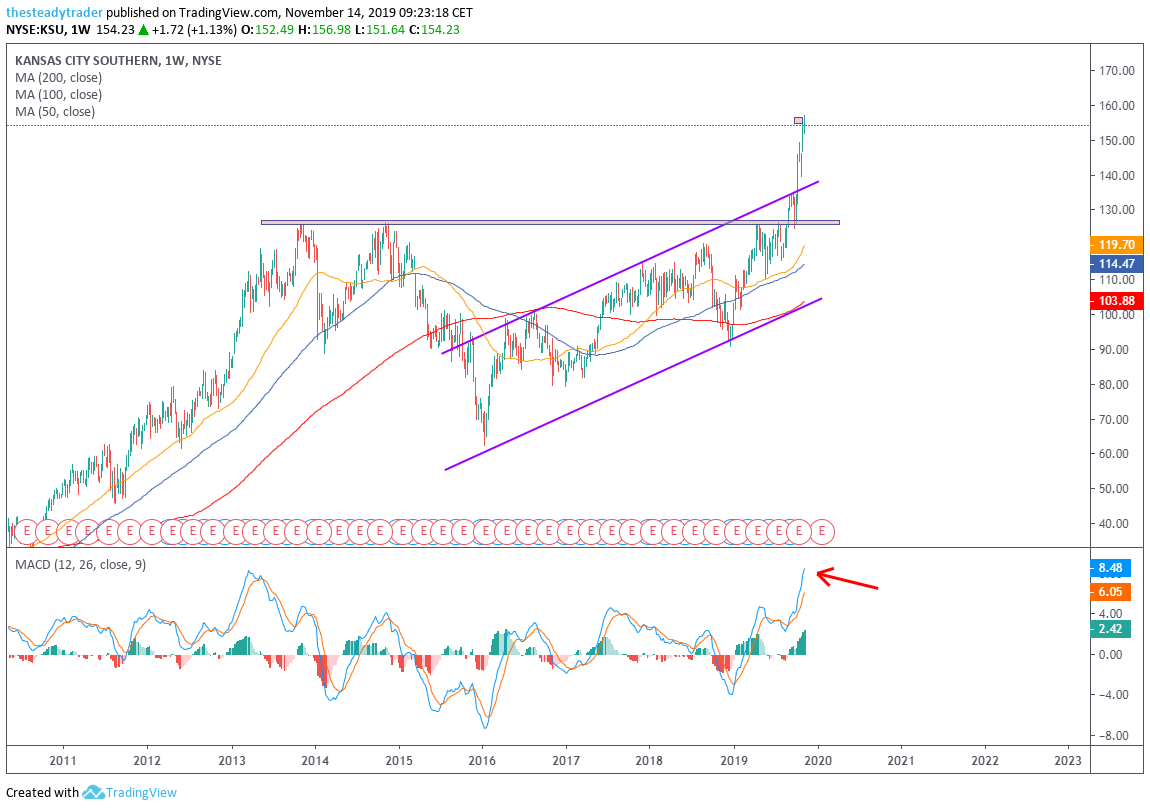Select the NYSE:KSU symbol text
The height and width of the screenshot is (810, 1150).
click(x=35, y=30)
